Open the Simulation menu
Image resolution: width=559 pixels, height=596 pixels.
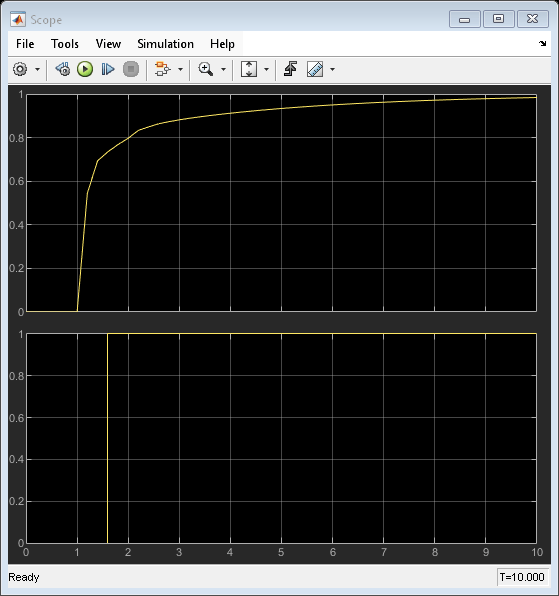pos(165,44)
